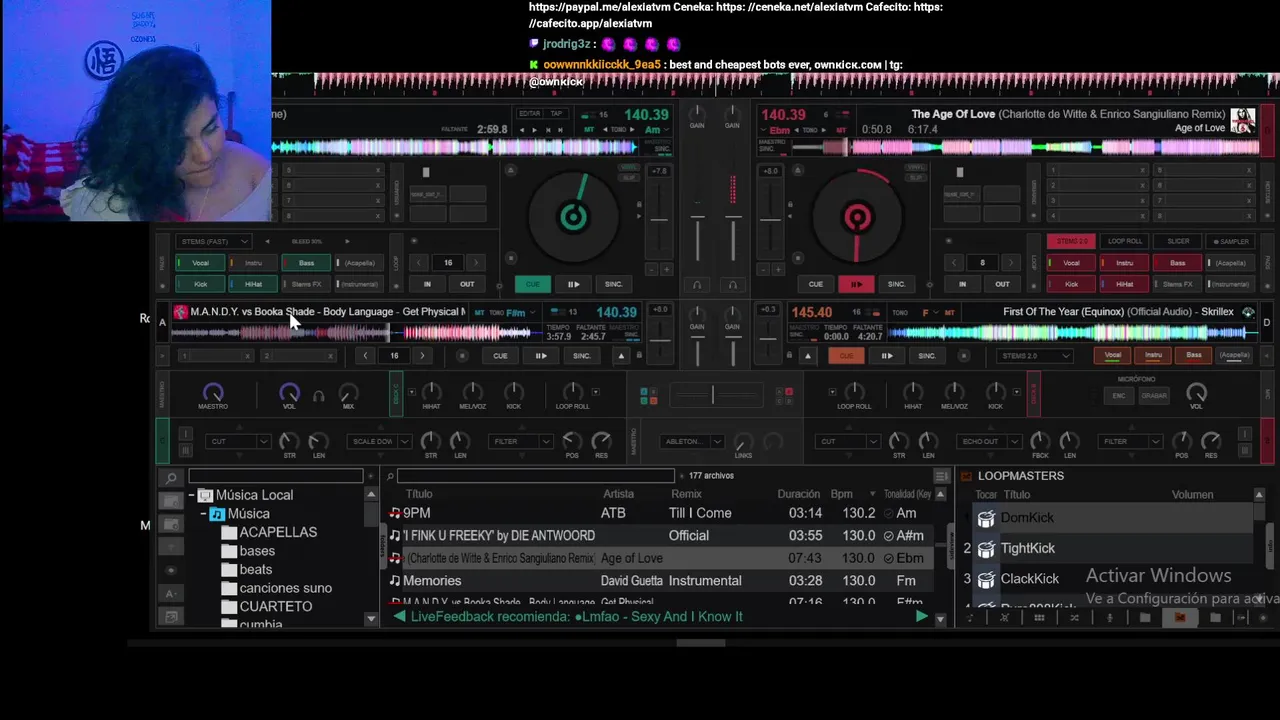Play/pause the Body Language deck
Screen dimensions: 1280x720
click(540, 356)
